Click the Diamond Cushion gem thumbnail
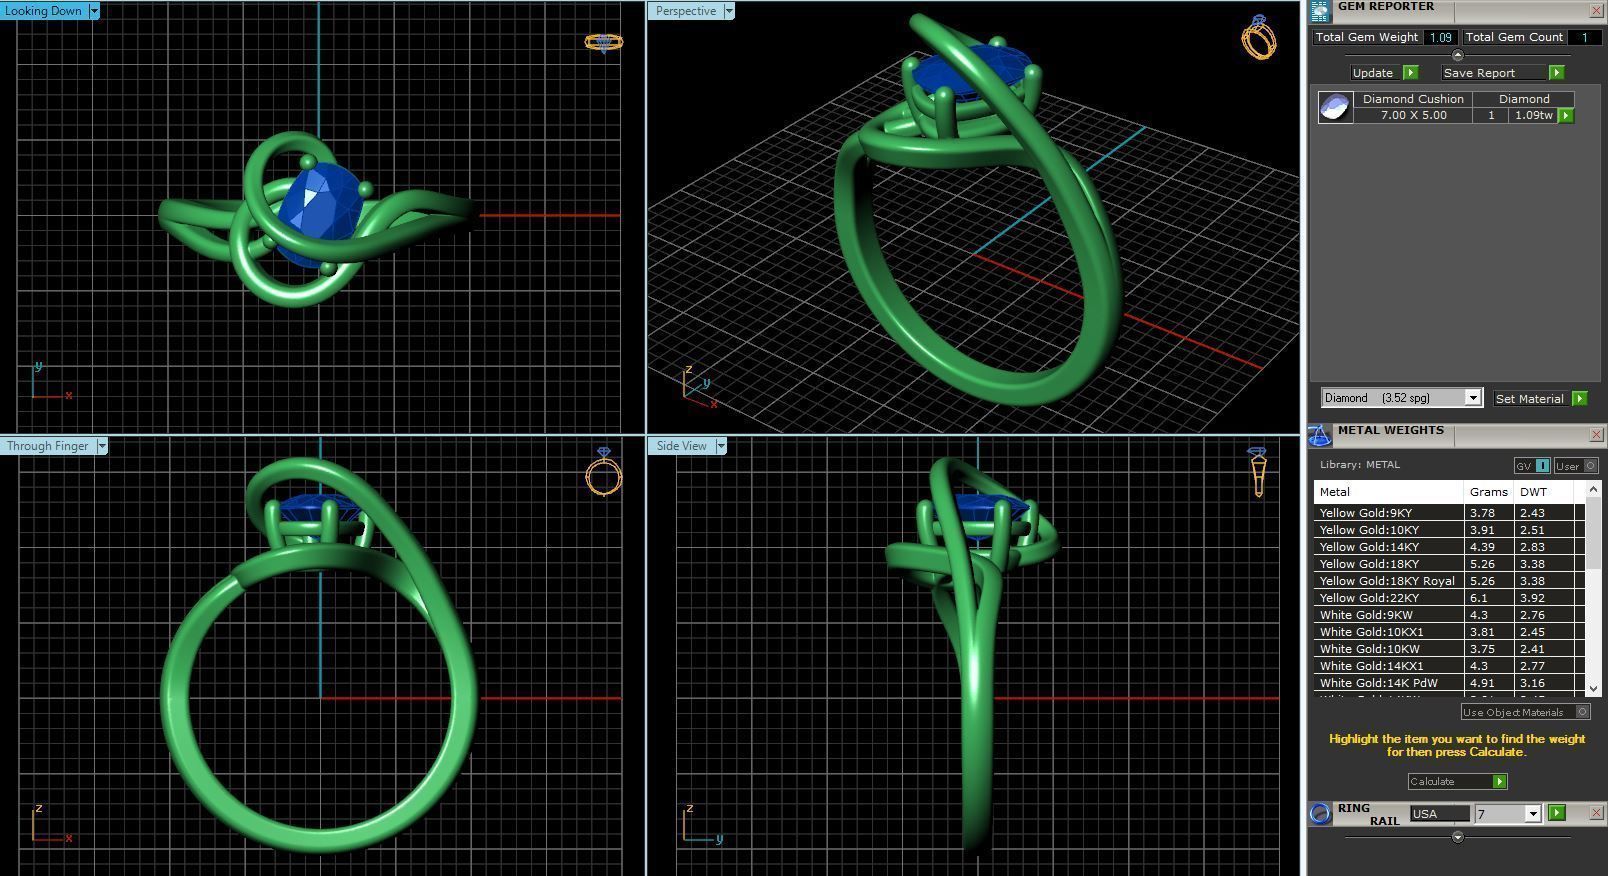The width and height of the screenshot is (1608, 876). coord(1335,107)
